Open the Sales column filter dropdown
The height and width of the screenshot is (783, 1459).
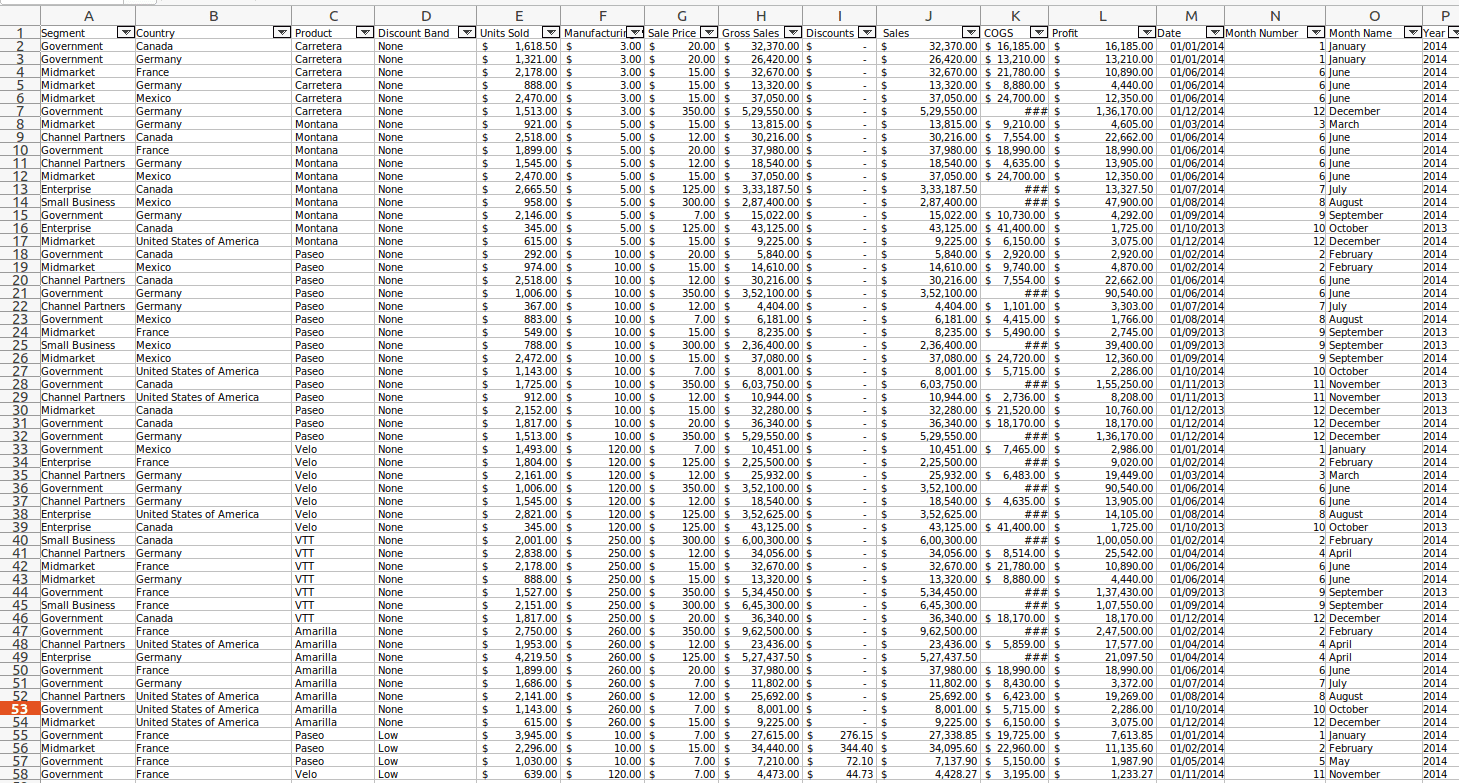click(x=971, y=33)
